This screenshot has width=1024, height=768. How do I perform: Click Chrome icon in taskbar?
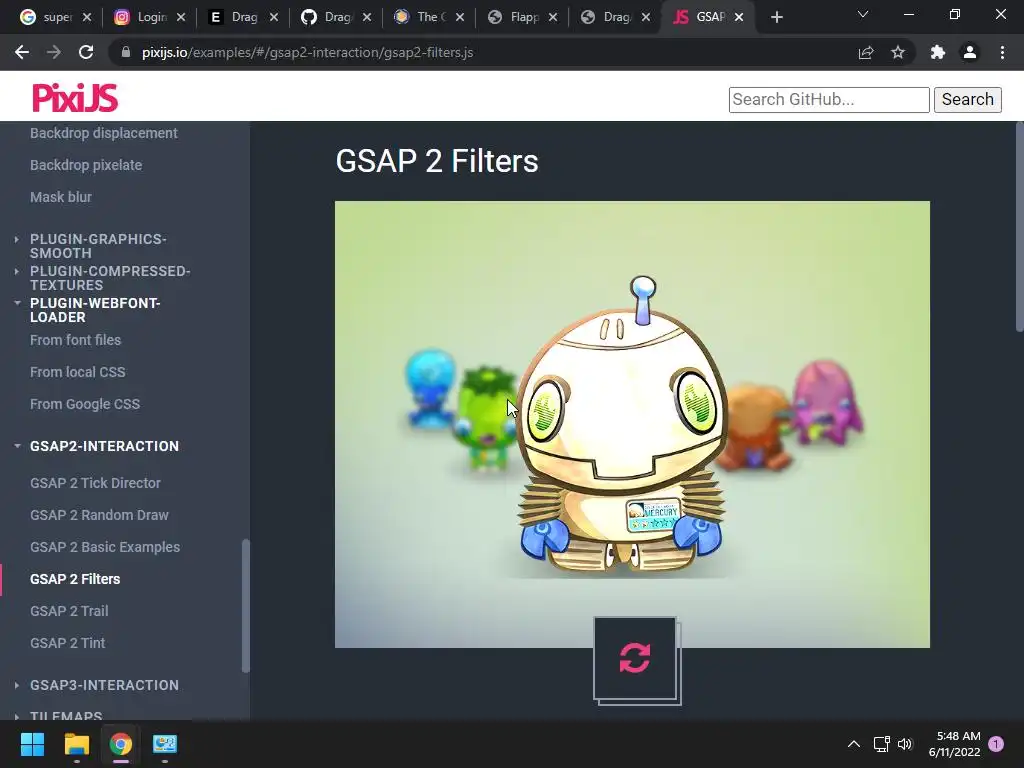[121, 744]
